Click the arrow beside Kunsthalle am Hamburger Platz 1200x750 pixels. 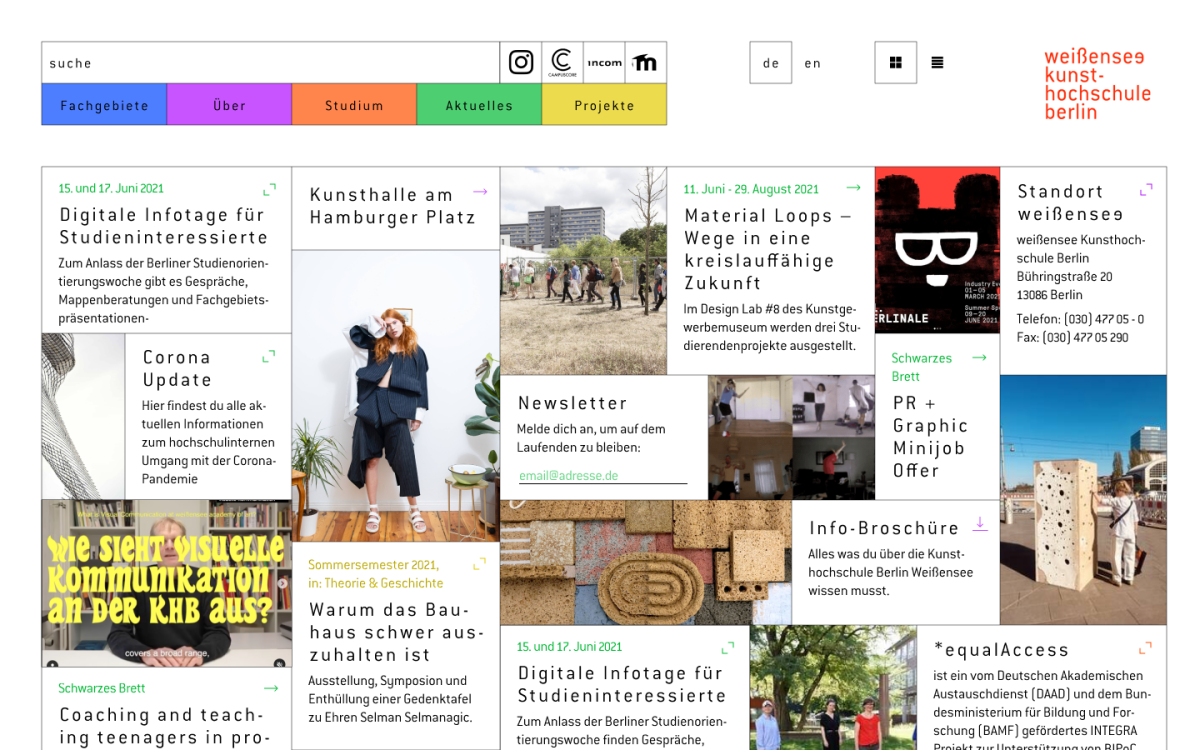coord(480,192)
